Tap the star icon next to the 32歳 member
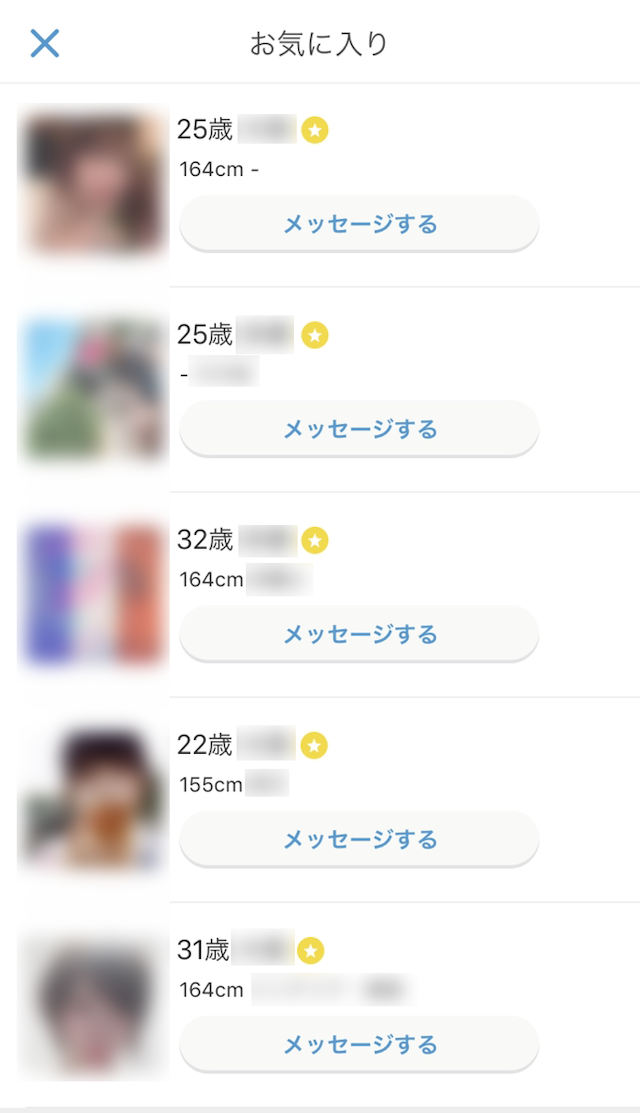 pyautogui.click(x=317, y=541)
